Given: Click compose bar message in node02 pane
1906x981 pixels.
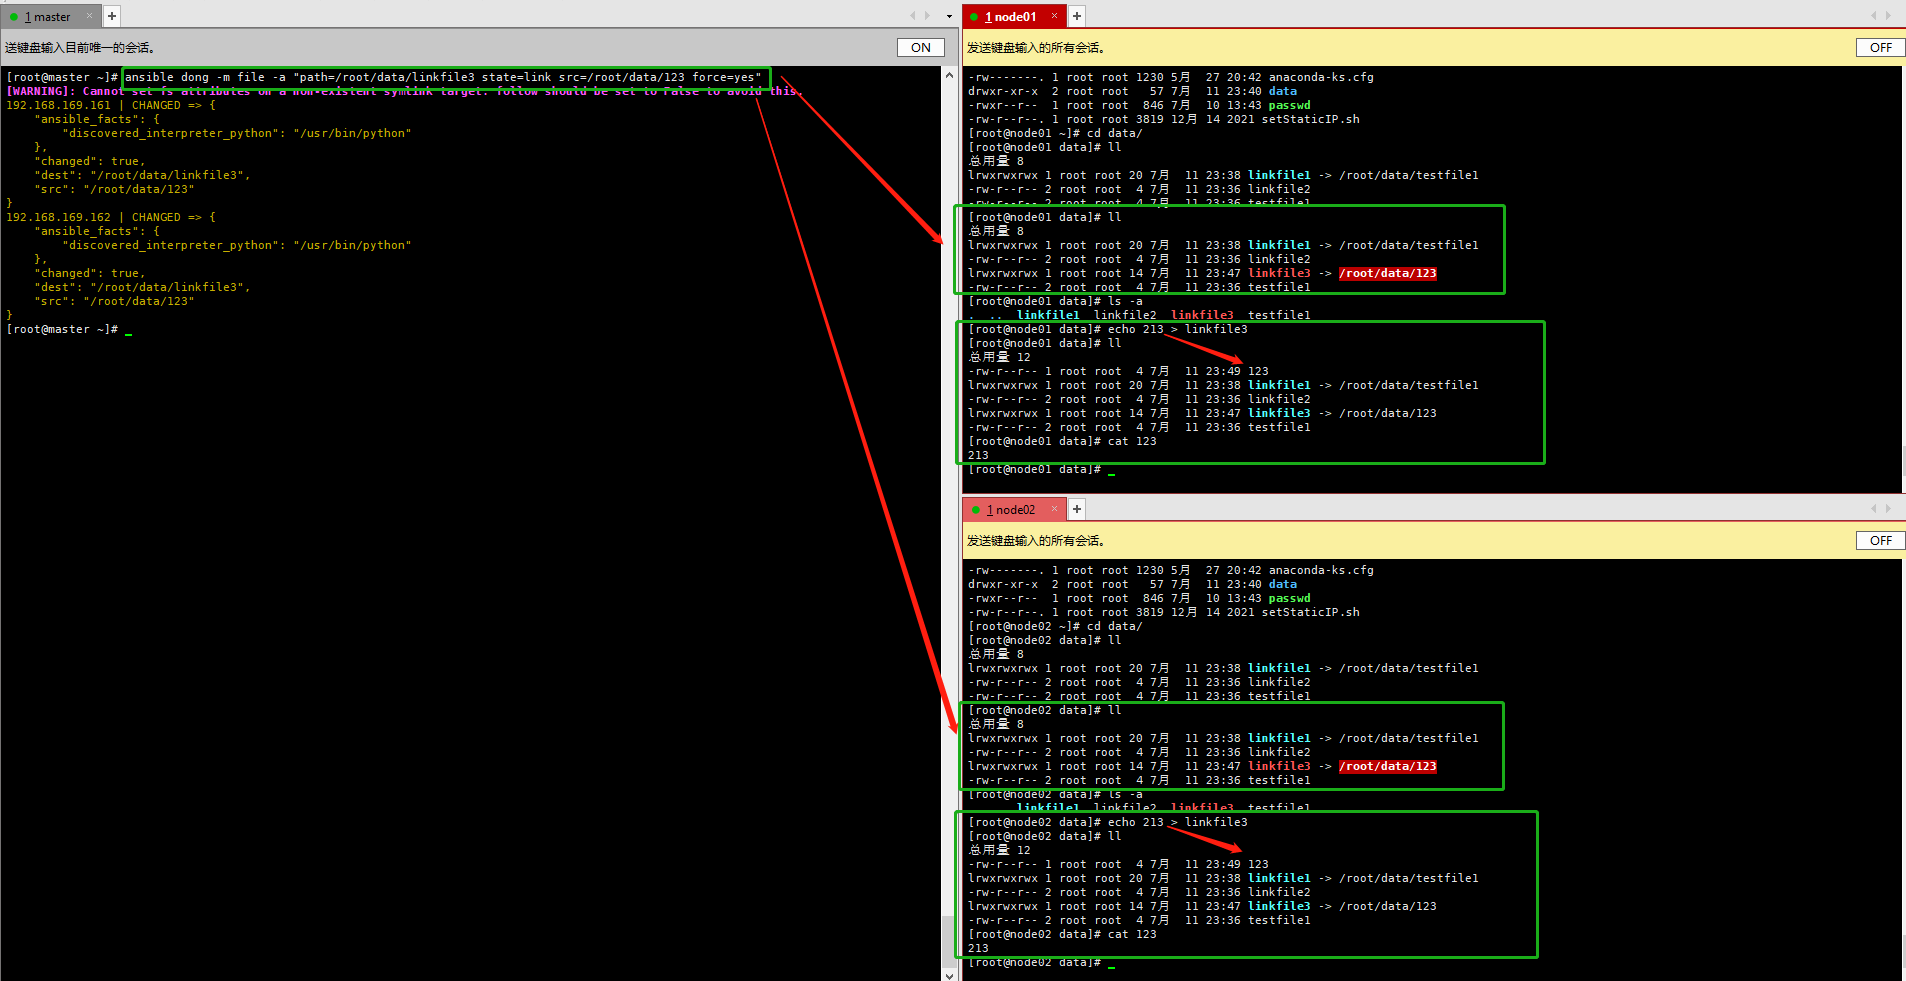Looking at the screenshot, I should click(1035, 540).
